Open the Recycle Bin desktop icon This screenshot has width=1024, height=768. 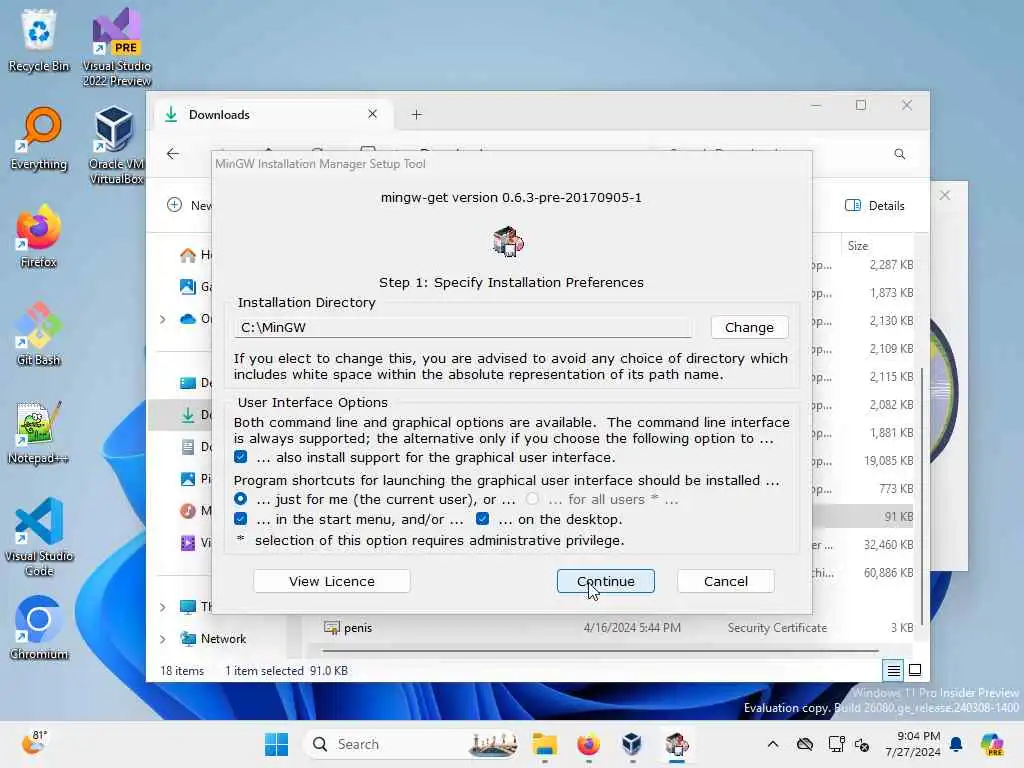(39, 39)
